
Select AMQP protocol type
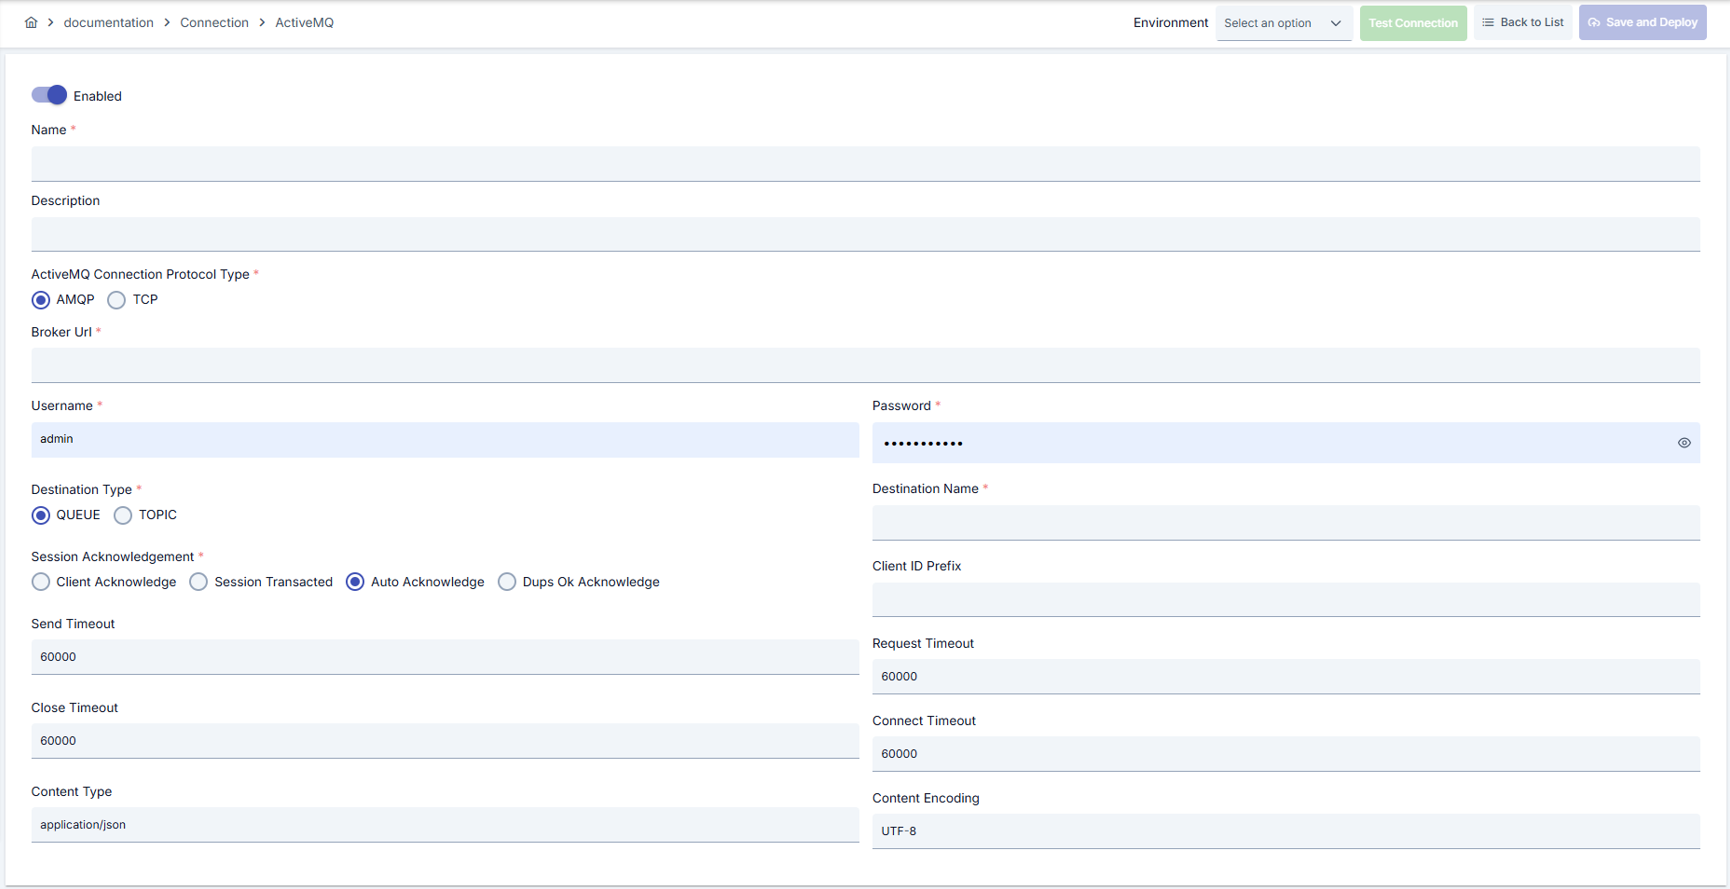pyautogui.click(x=41, y=300)
